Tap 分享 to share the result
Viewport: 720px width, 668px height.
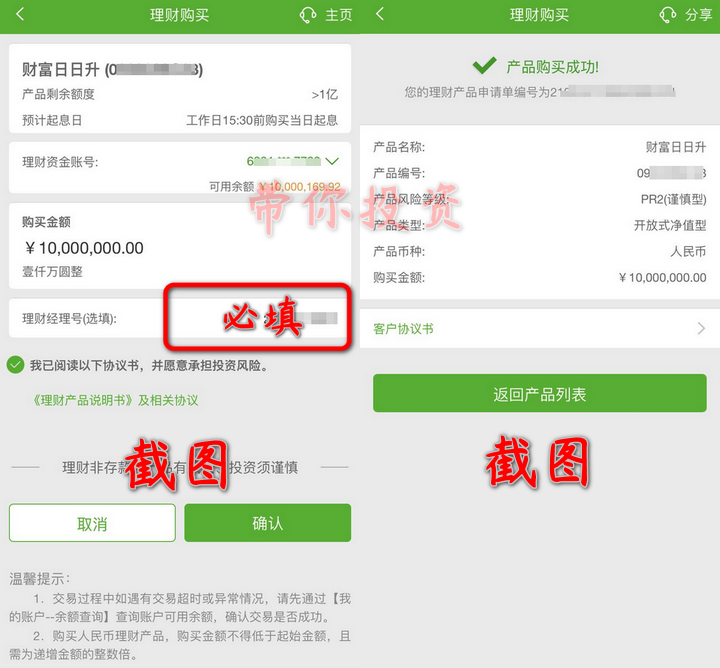(698, 15)
